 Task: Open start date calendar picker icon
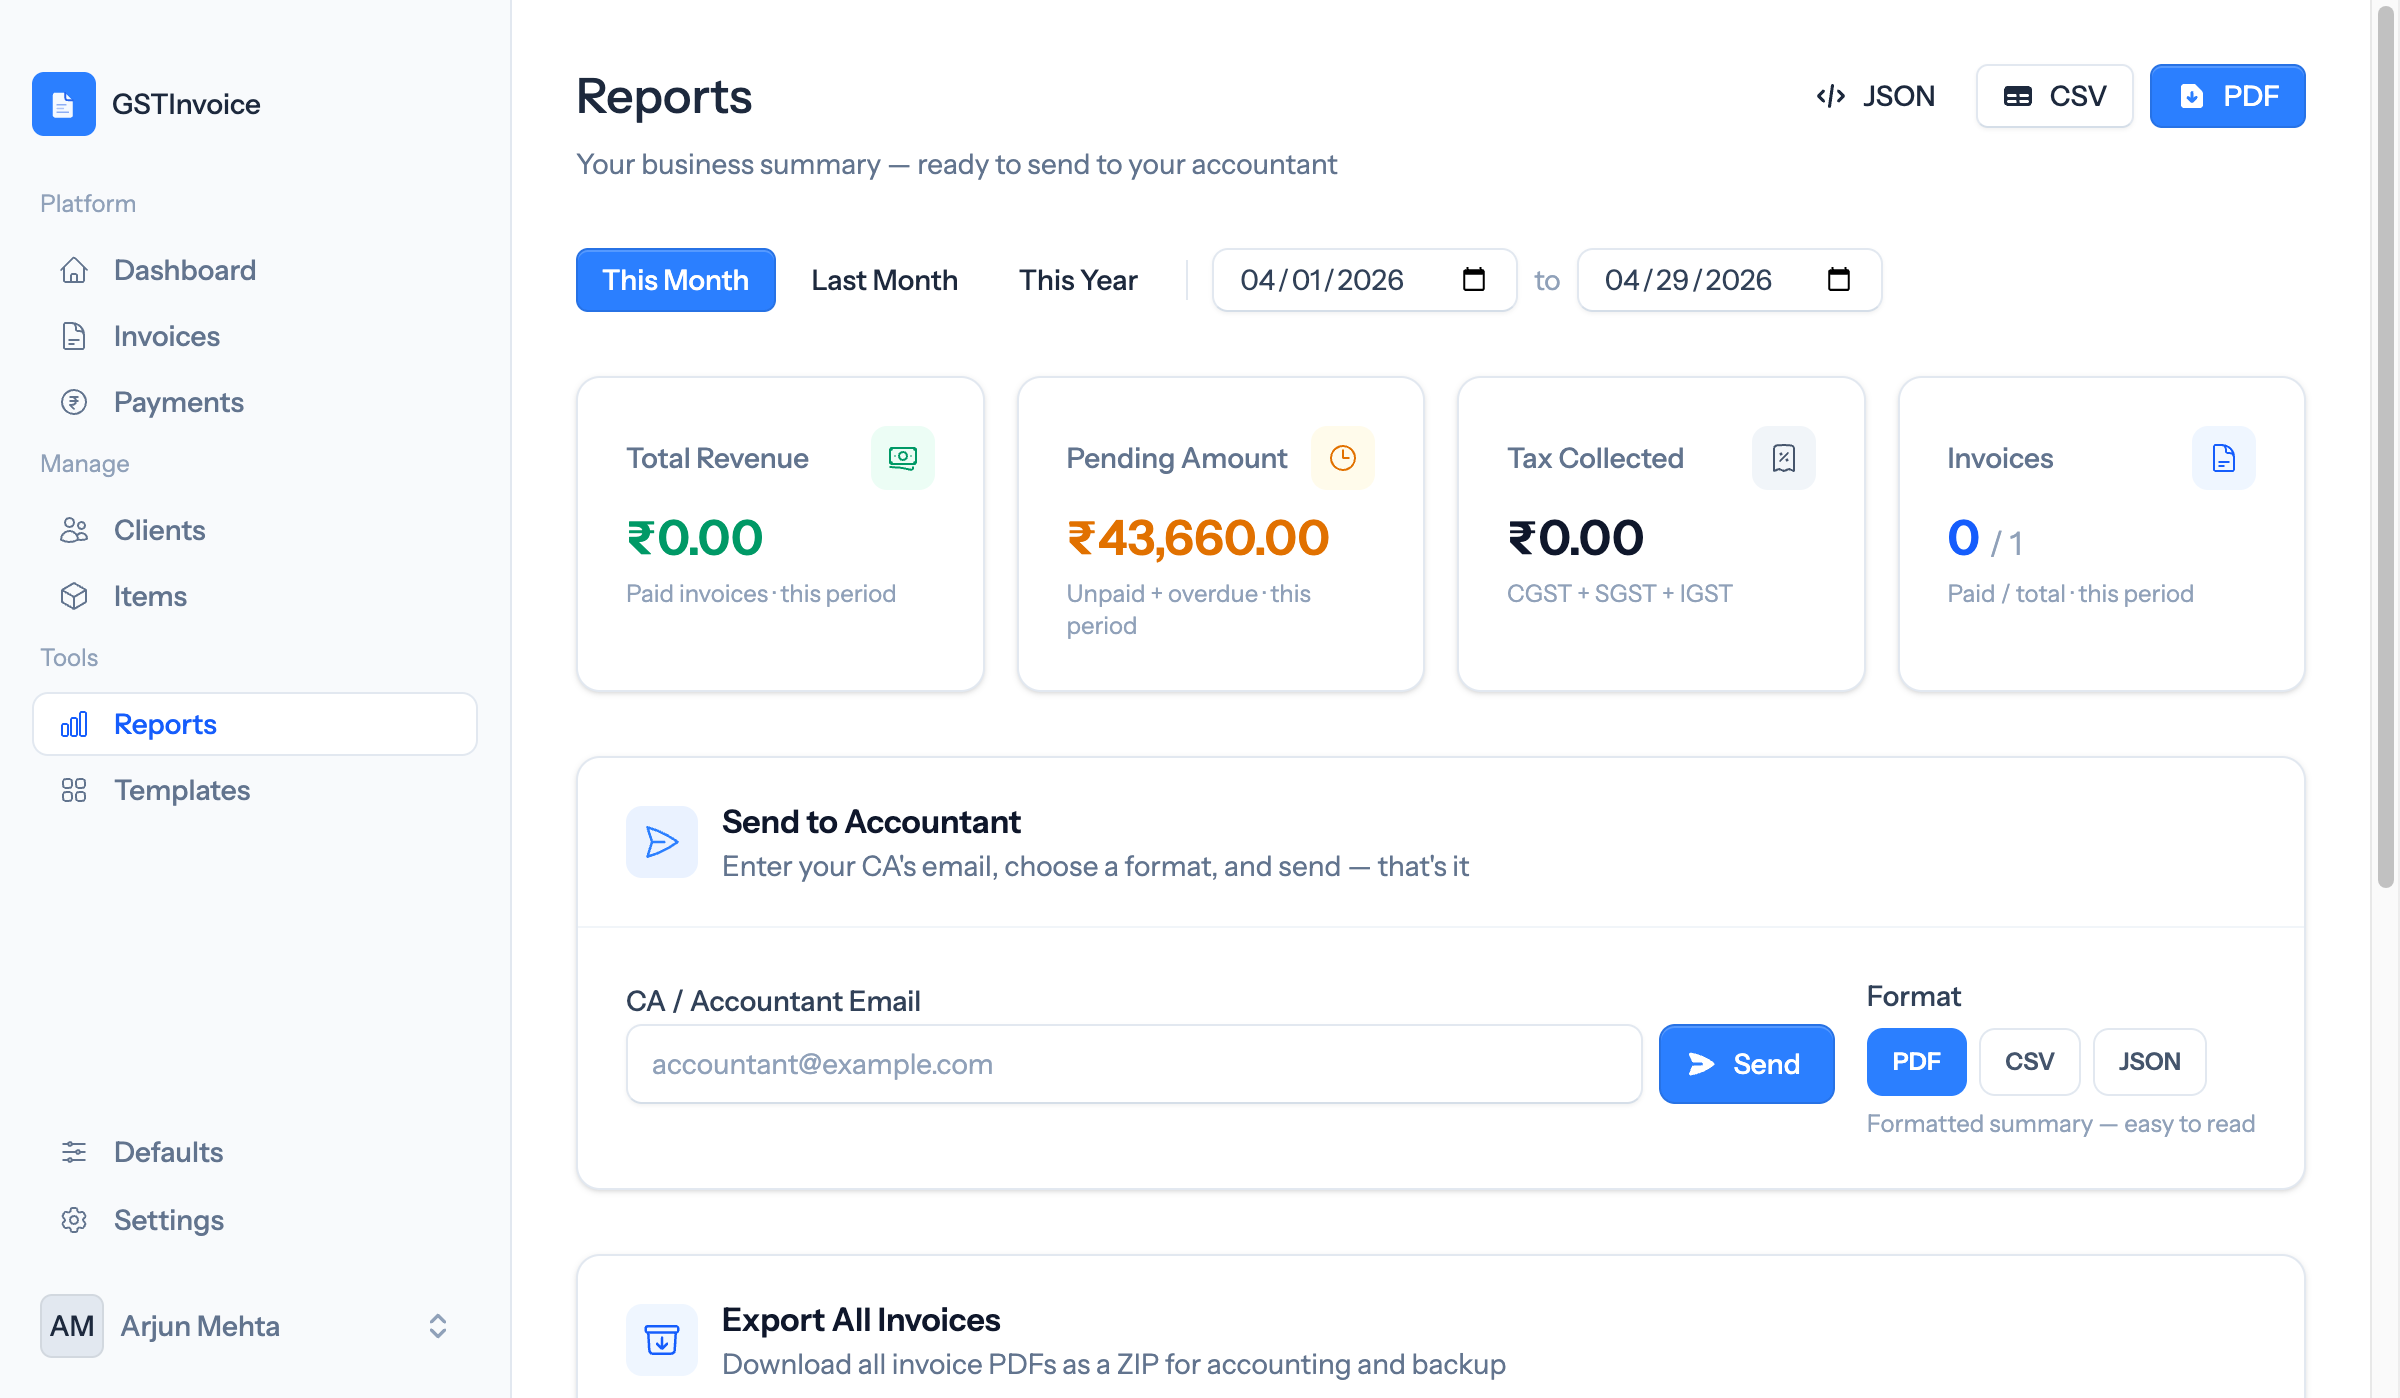(x=1474, y=279)
